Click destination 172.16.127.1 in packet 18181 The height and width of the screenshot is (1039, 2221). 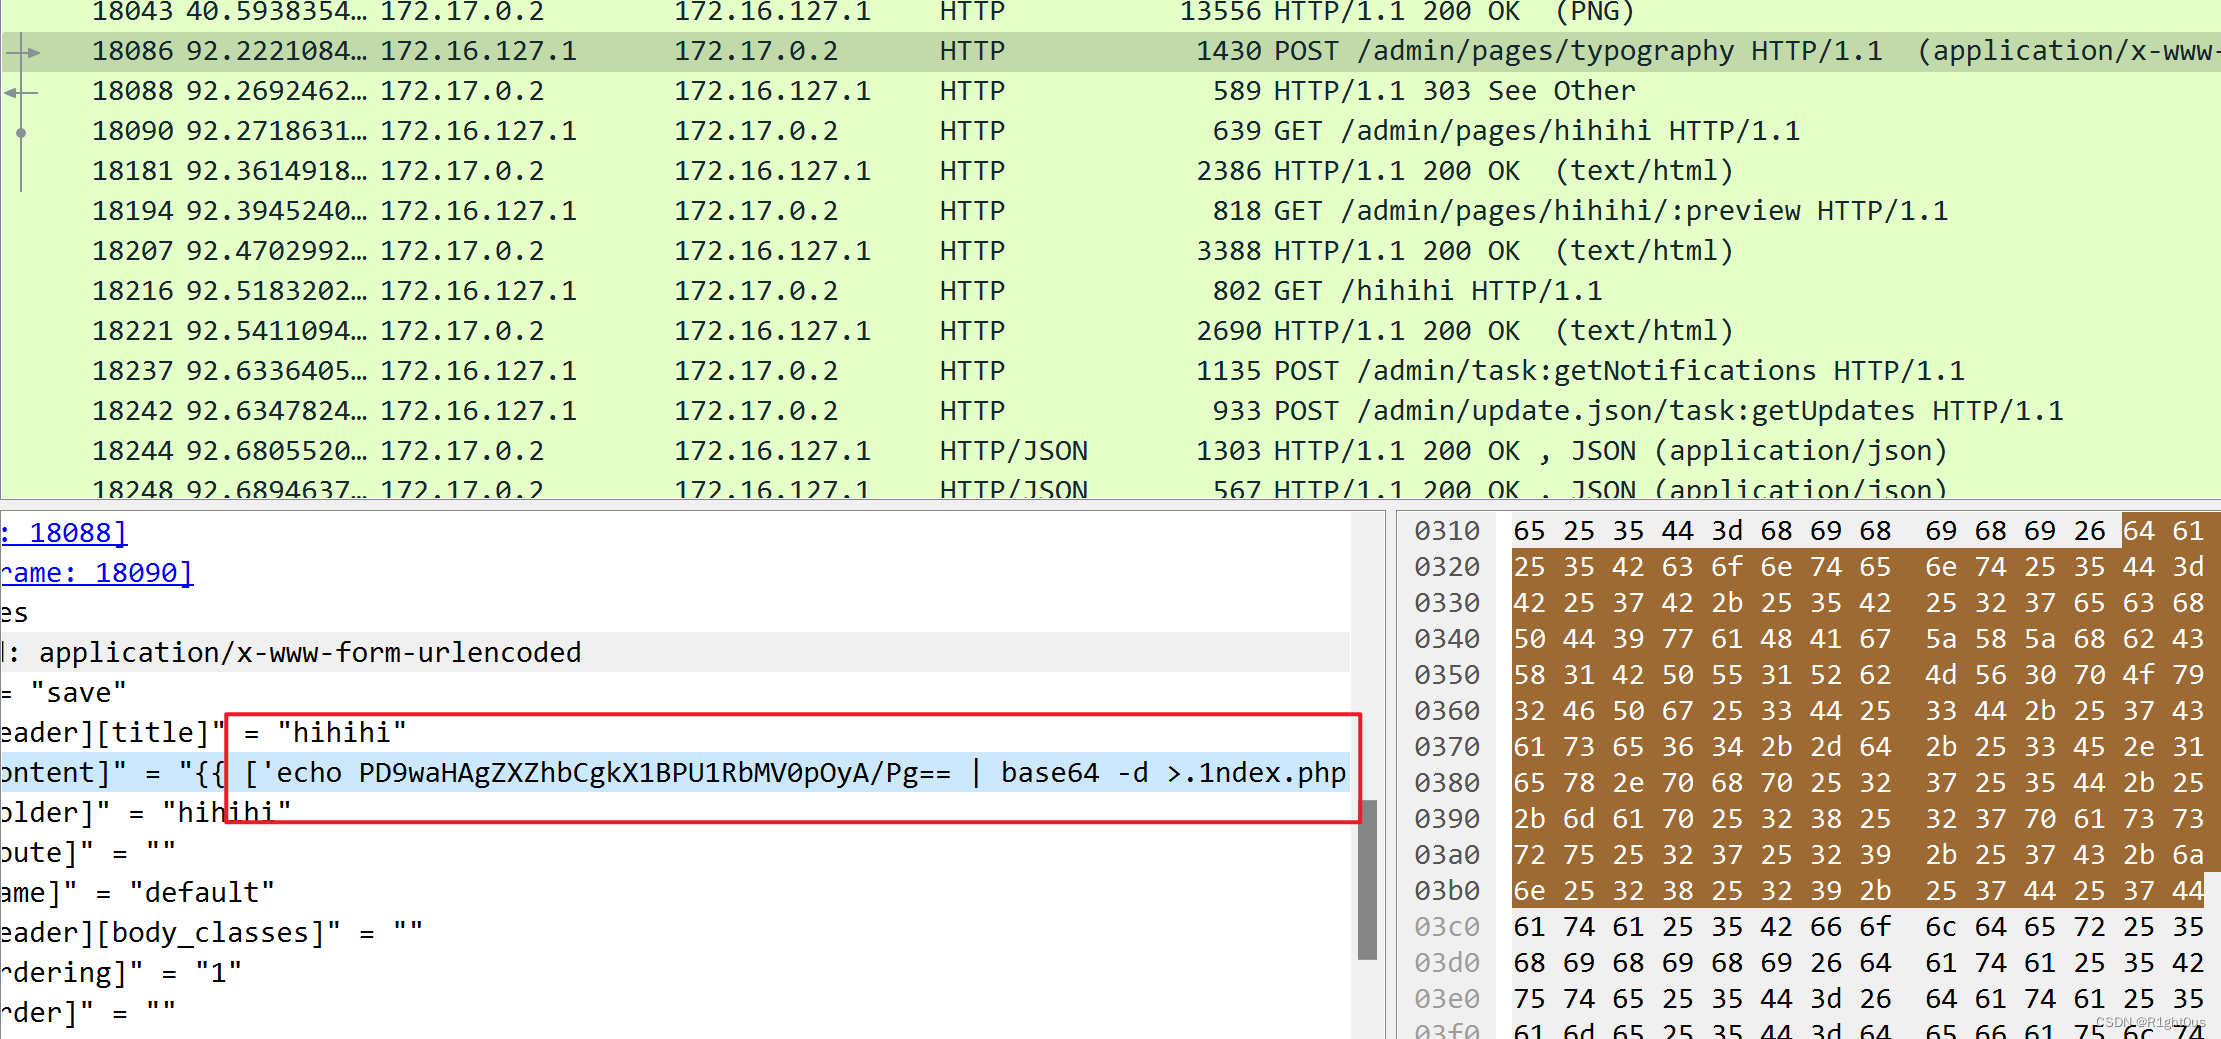pyautogui.click(x=772, y=171)
